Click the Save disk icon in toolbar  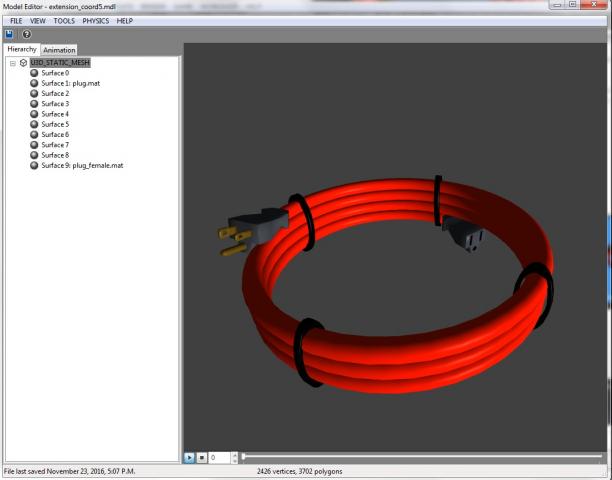(10, 34)
